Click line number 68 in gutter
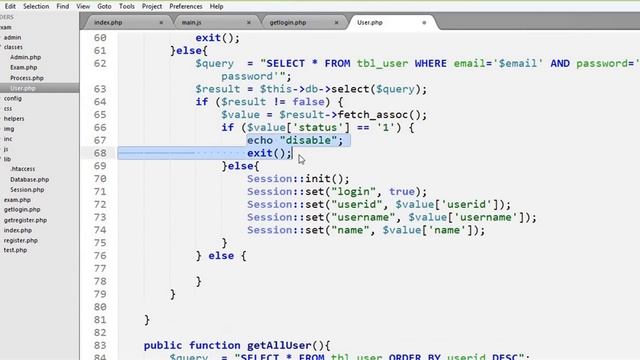 (100, 153)
